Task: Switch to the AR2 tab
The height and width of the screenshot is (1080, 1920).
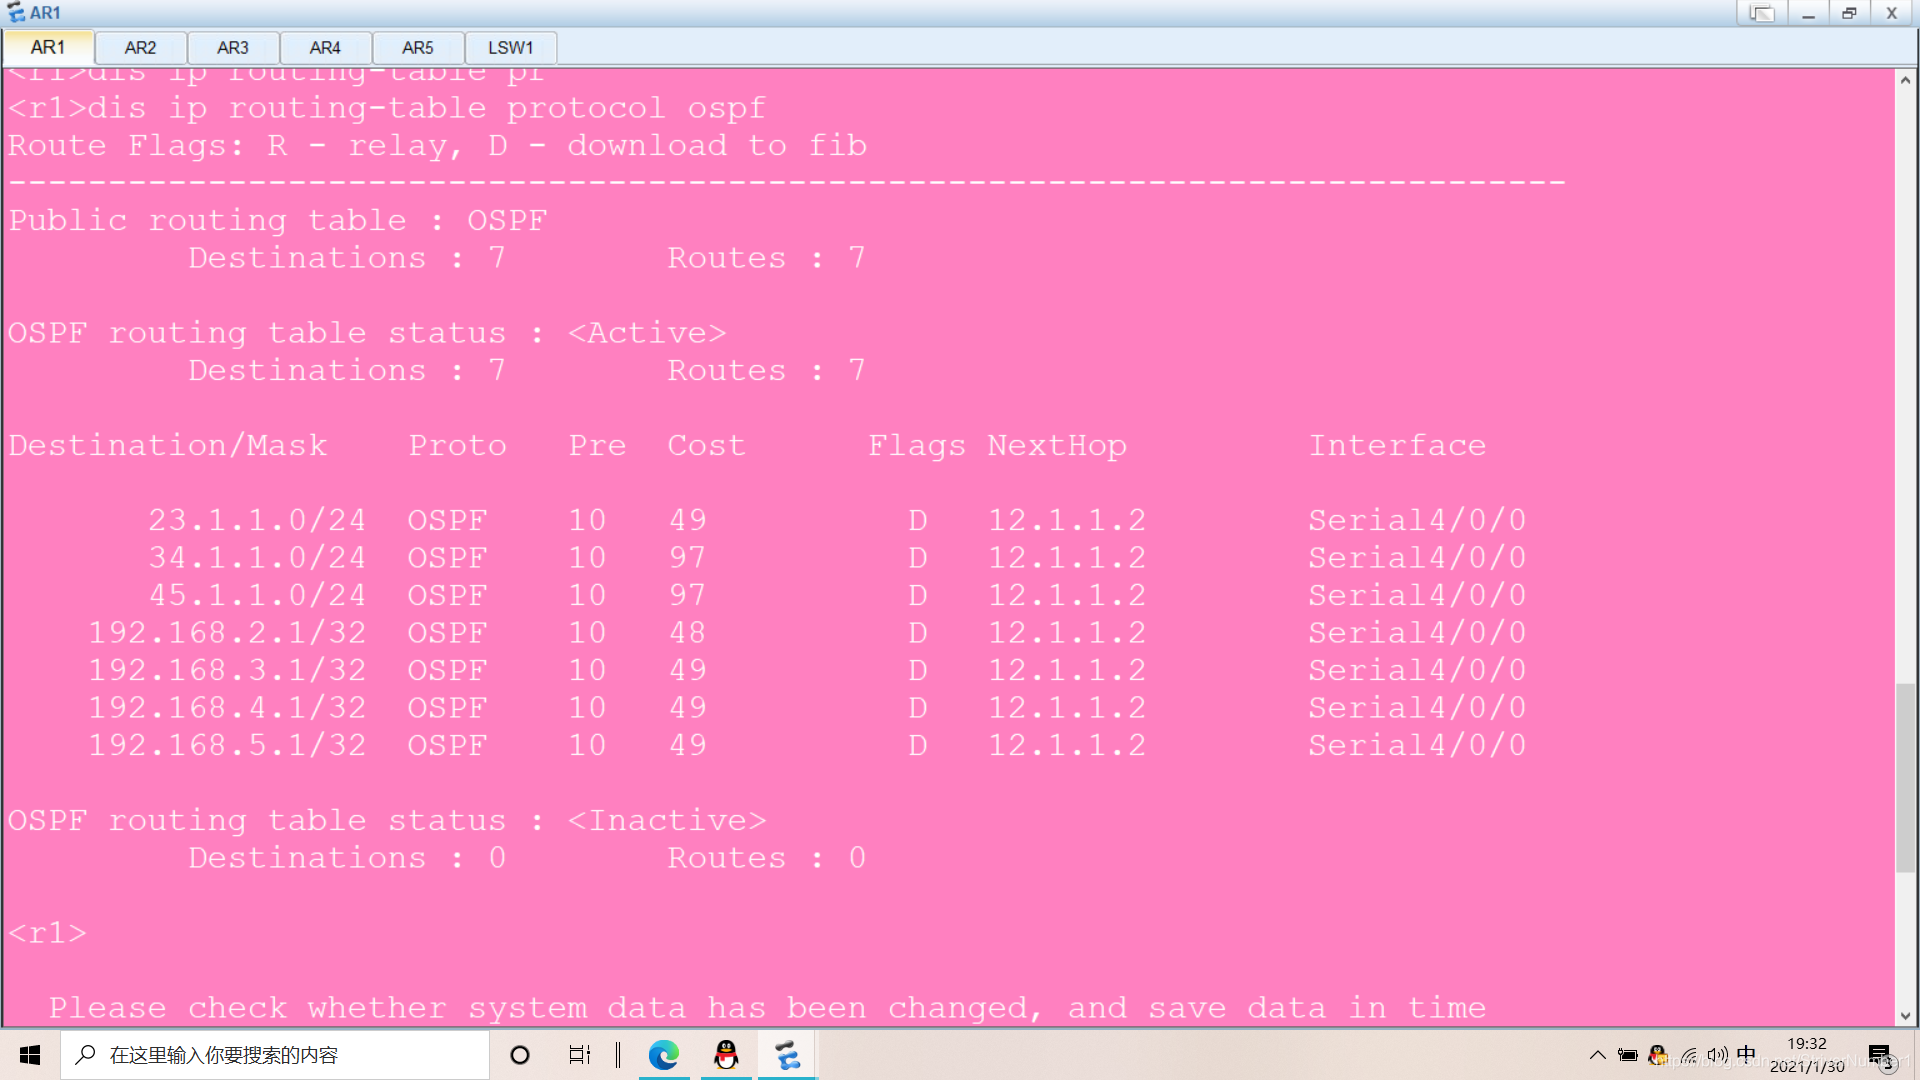Action: coord(140,48)
